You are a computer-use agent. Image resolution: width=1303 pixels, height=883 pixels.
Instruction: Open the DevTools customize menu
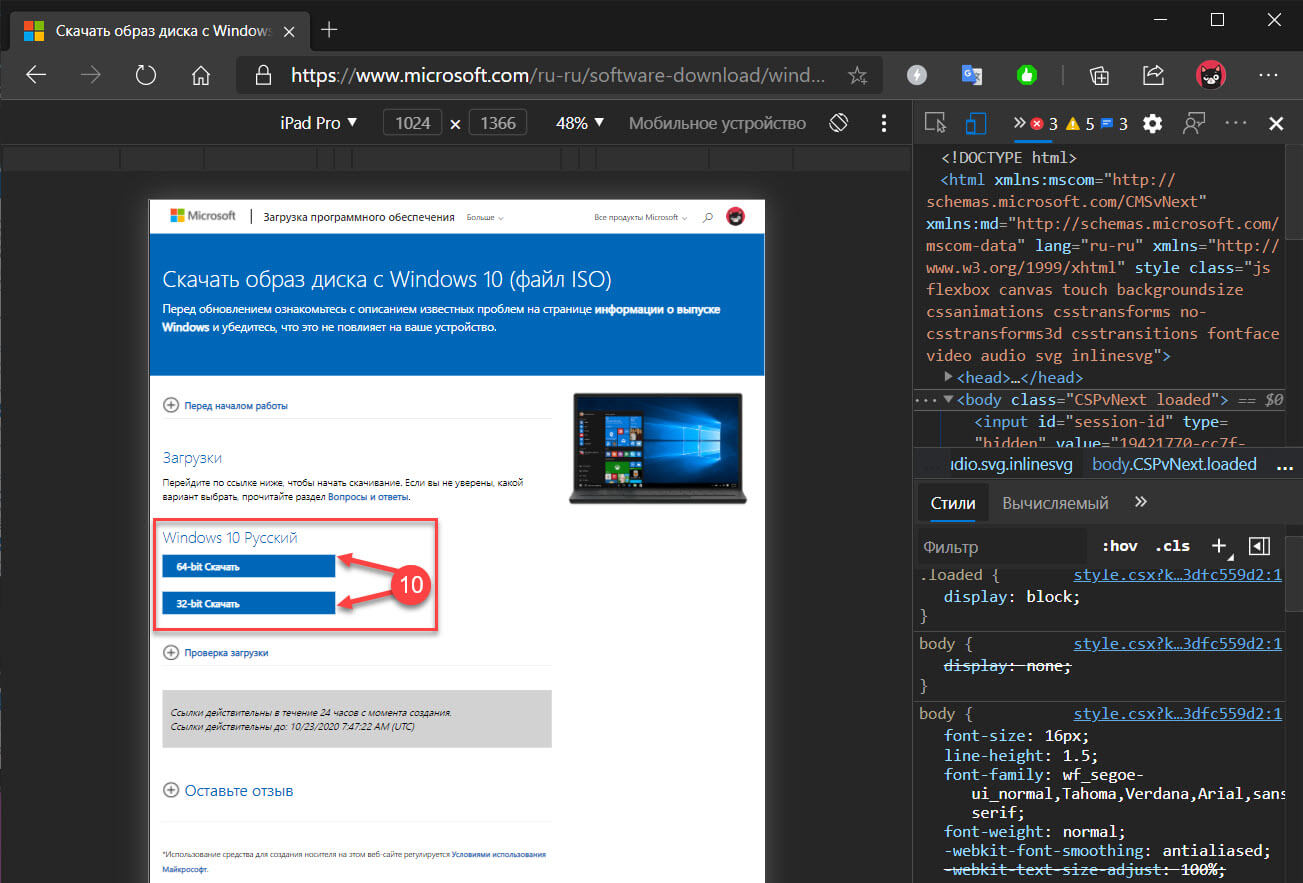pos(1236,123)
